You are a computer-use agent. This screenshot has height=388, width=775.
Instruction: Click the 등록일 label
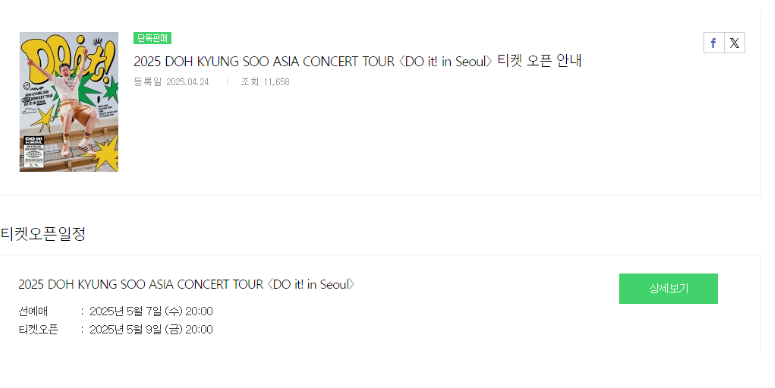tap(147, 82)
